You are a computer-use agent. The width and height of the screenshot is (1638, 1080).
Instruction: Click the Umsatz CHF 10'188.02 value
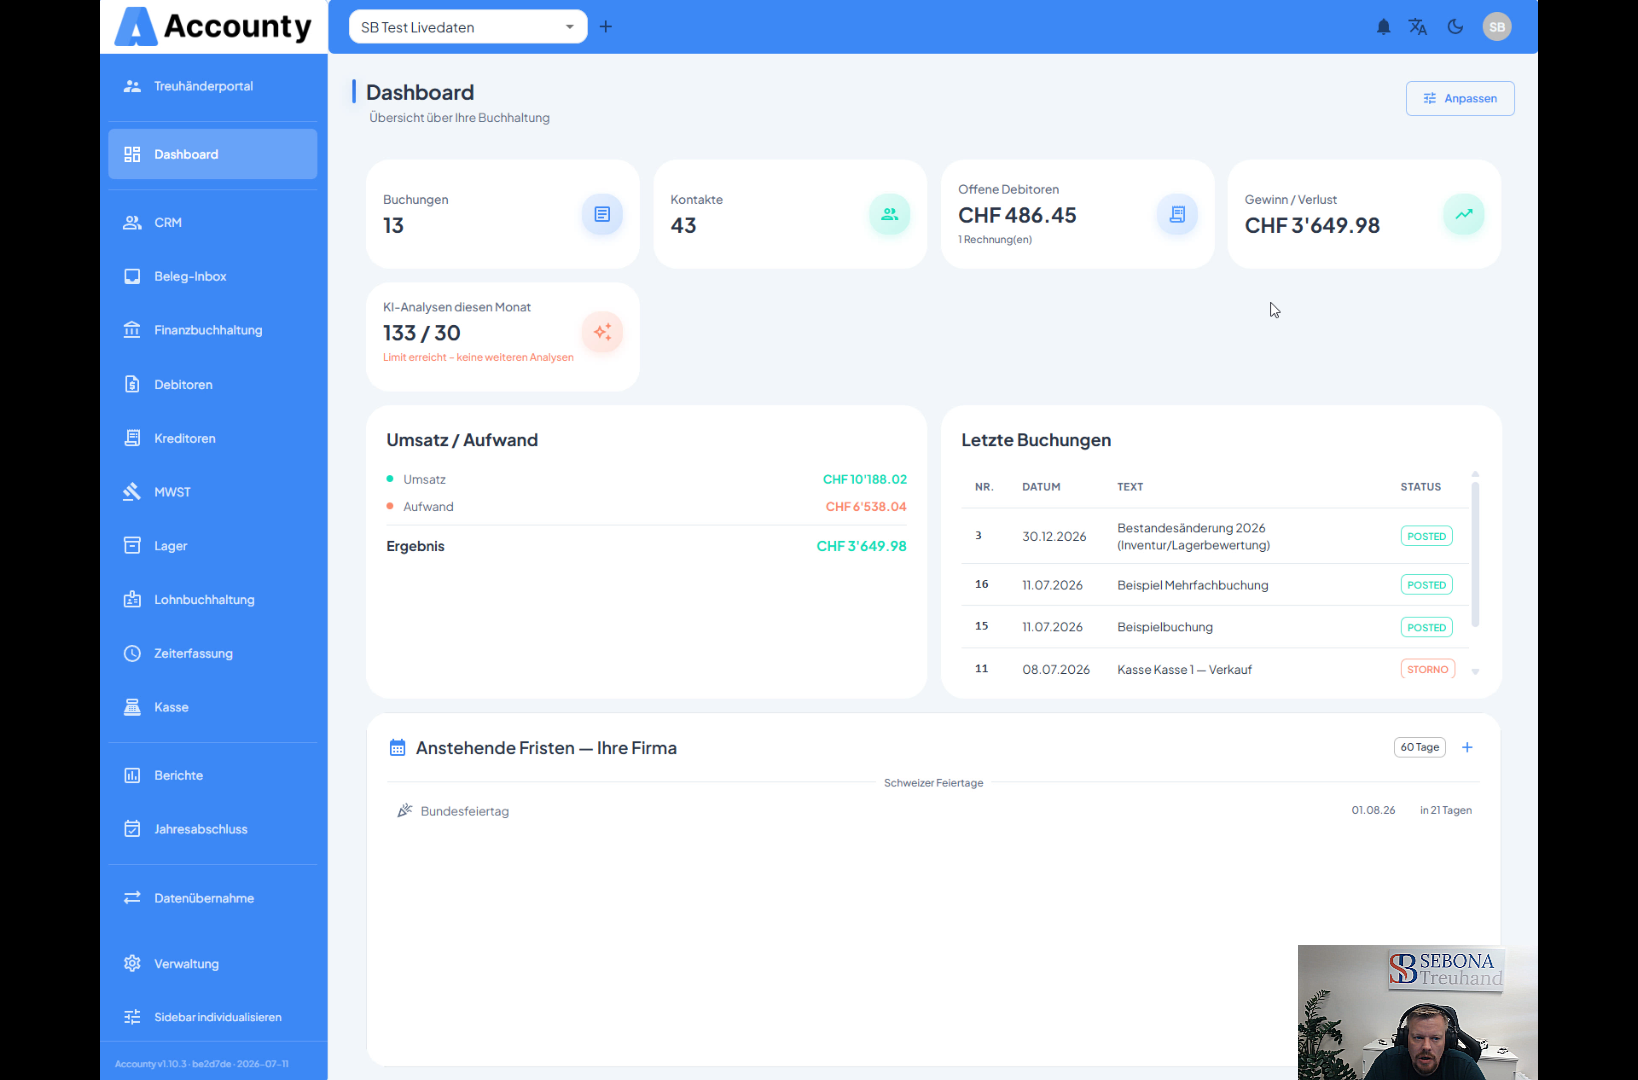864,479
